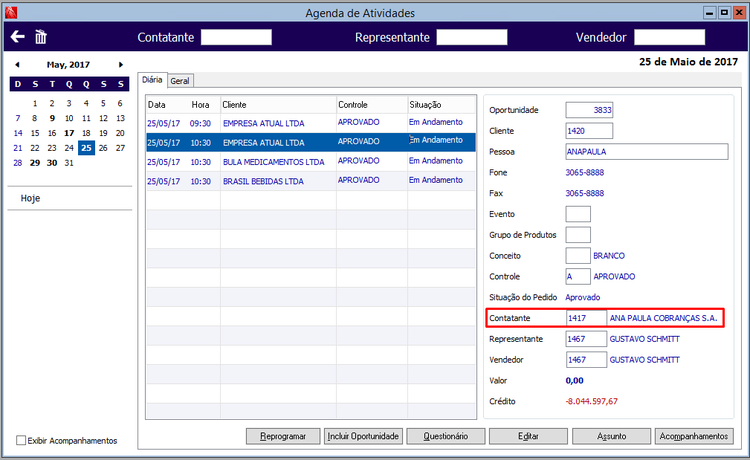The height and width of the screenshot is (460, 750).
Task: Click the Controle code field with A
Action: (578, 276)
